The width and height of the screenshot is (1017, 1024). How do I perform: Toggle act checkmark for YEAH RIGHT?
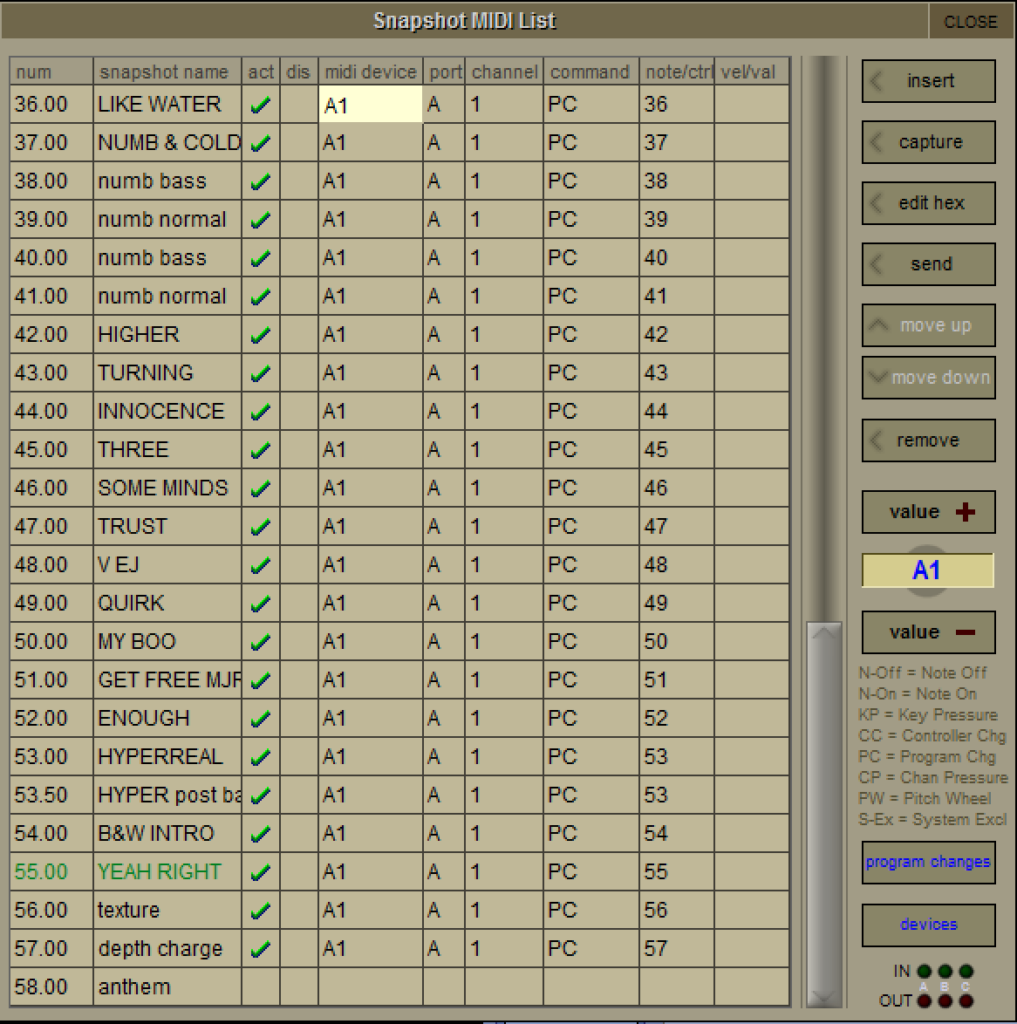click(x=261, y=872)
